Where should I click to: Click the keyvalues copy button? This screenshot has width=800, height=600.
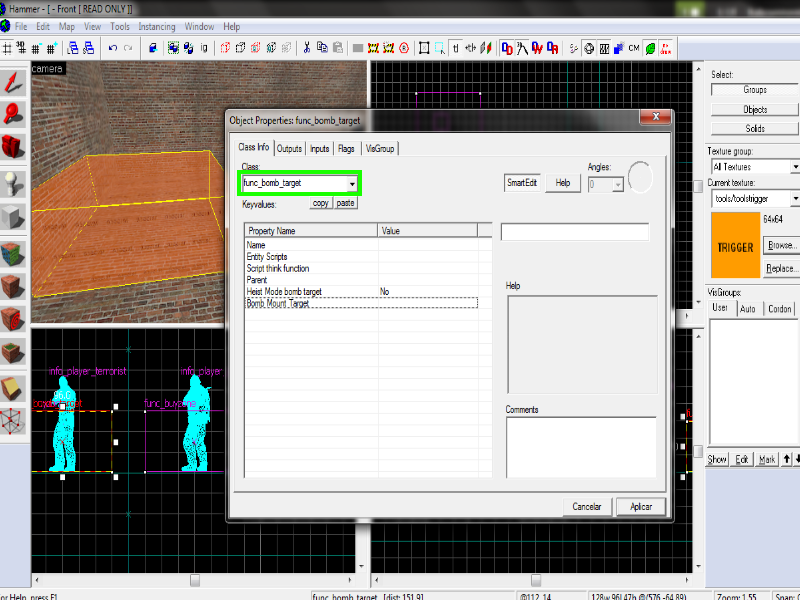coord(320,203)
